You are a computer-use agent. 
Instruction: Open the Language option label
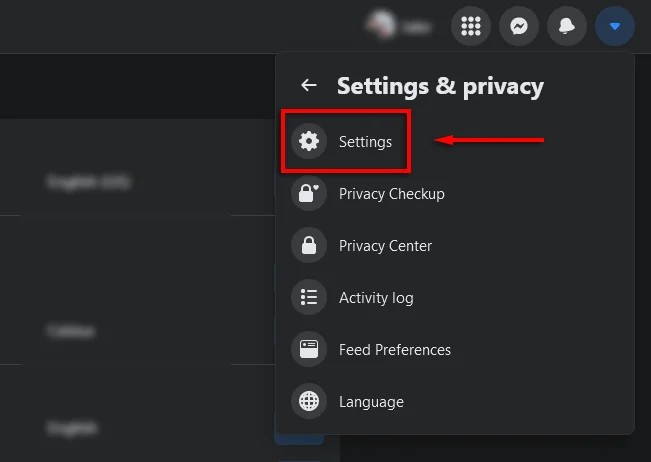(371, 402)
